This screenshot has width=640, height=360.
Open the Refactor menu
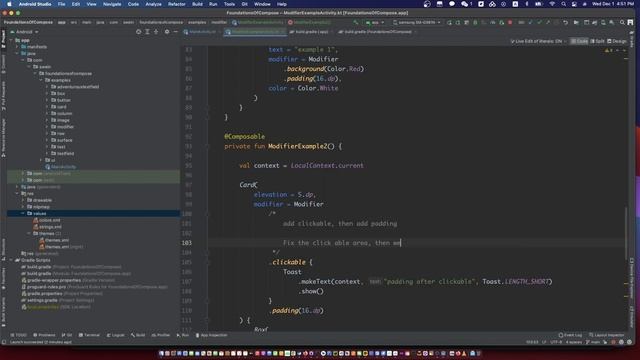[x=177, y=4]
